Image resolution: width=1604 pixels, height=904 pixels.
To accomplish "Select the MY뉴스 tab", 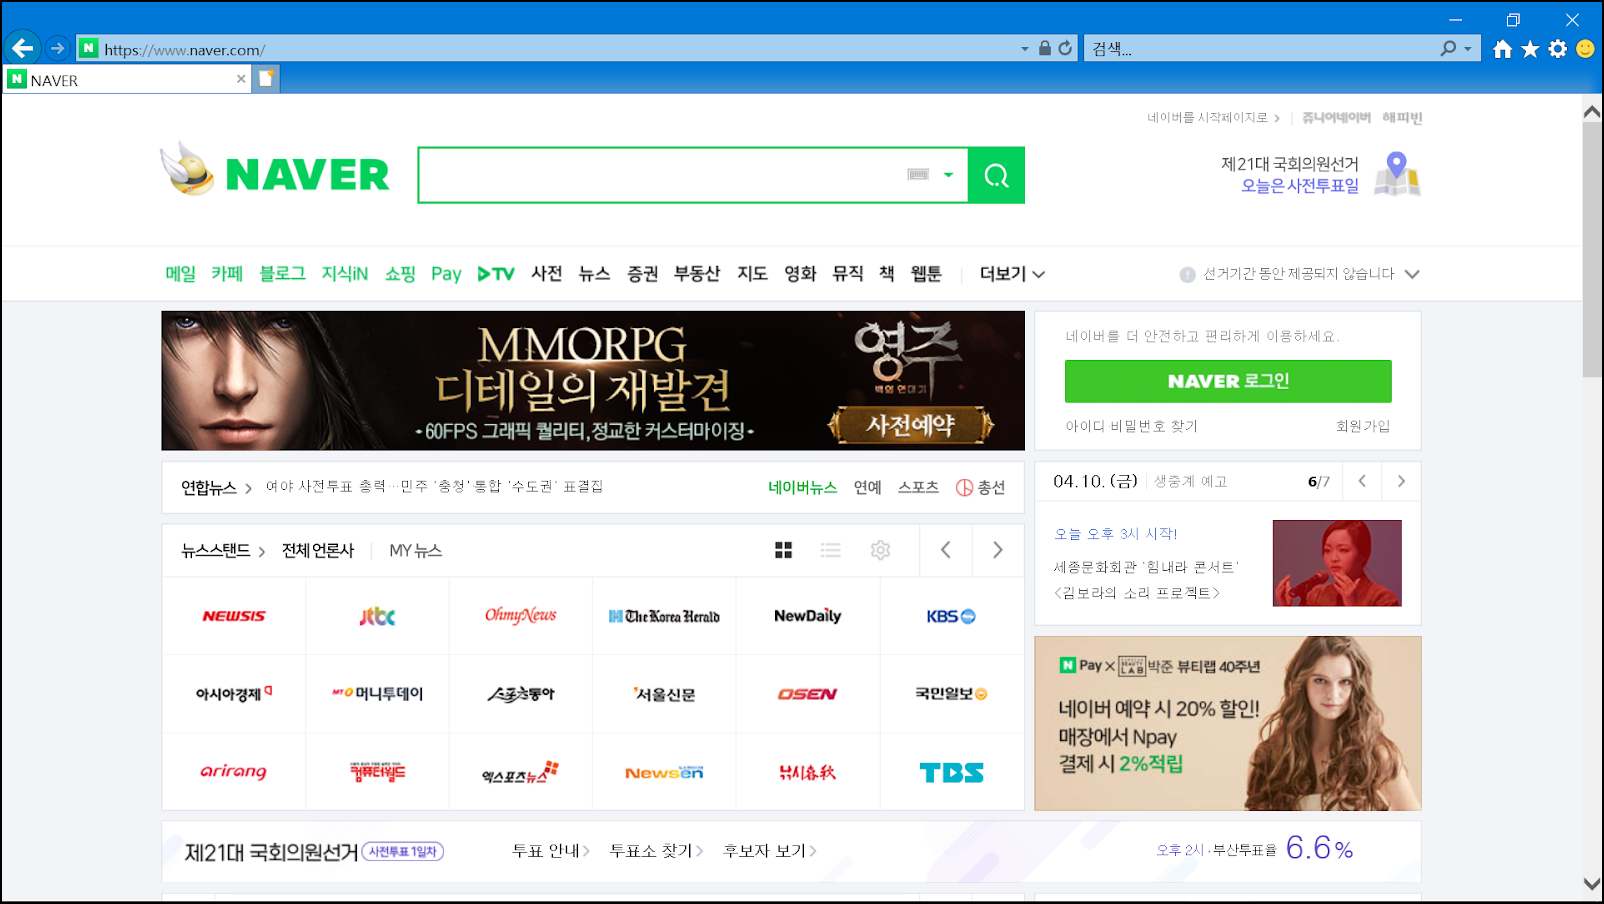I will point(416,550).
